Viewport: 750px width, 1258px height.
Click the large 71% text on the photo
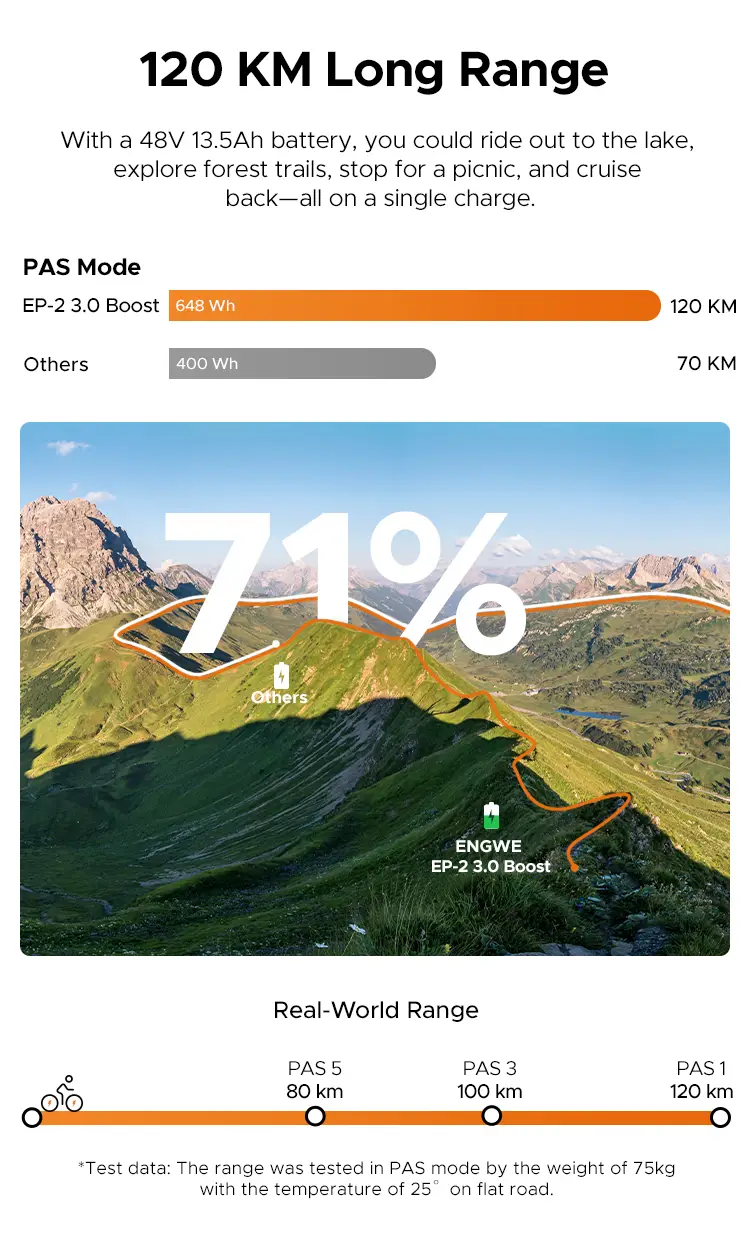[345, 585]
